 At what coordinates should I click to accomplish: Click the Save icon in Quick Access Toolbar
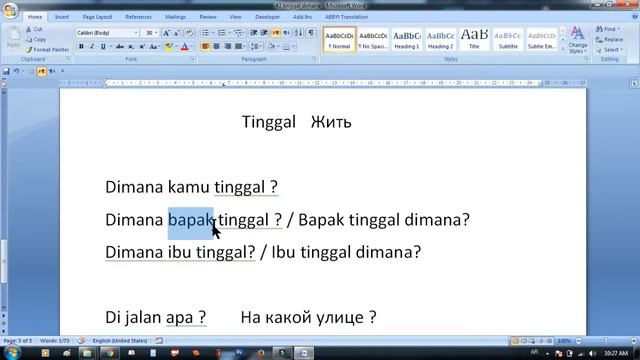click(6, 71)
